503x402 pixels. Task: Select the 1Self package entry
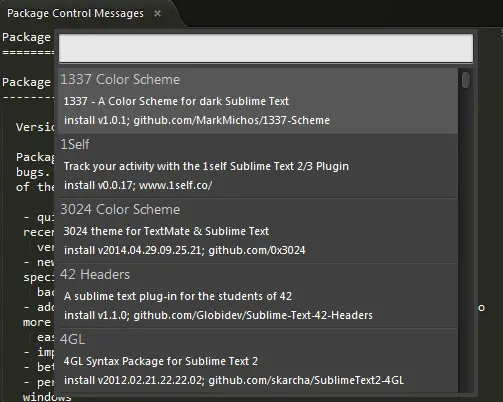[x=258, y=166]
